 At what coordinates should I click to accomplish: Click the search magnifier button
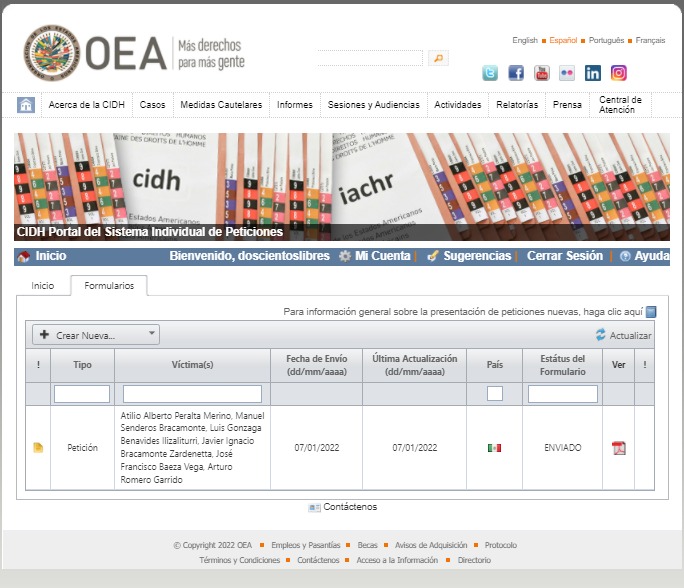438,58
